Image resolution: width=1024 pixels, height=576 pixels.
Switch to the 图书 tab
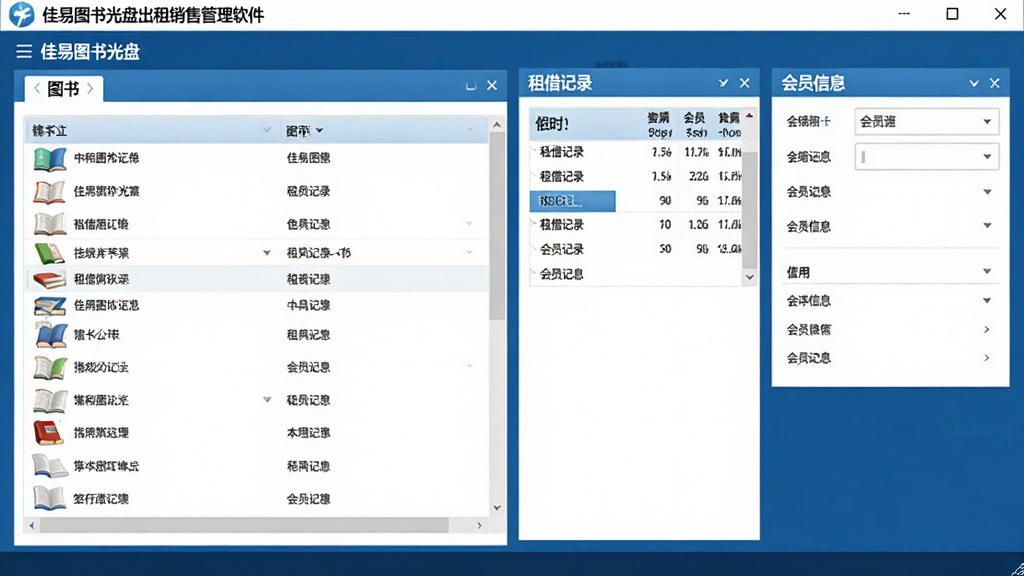pyautogui.click(x=63, y=88)
